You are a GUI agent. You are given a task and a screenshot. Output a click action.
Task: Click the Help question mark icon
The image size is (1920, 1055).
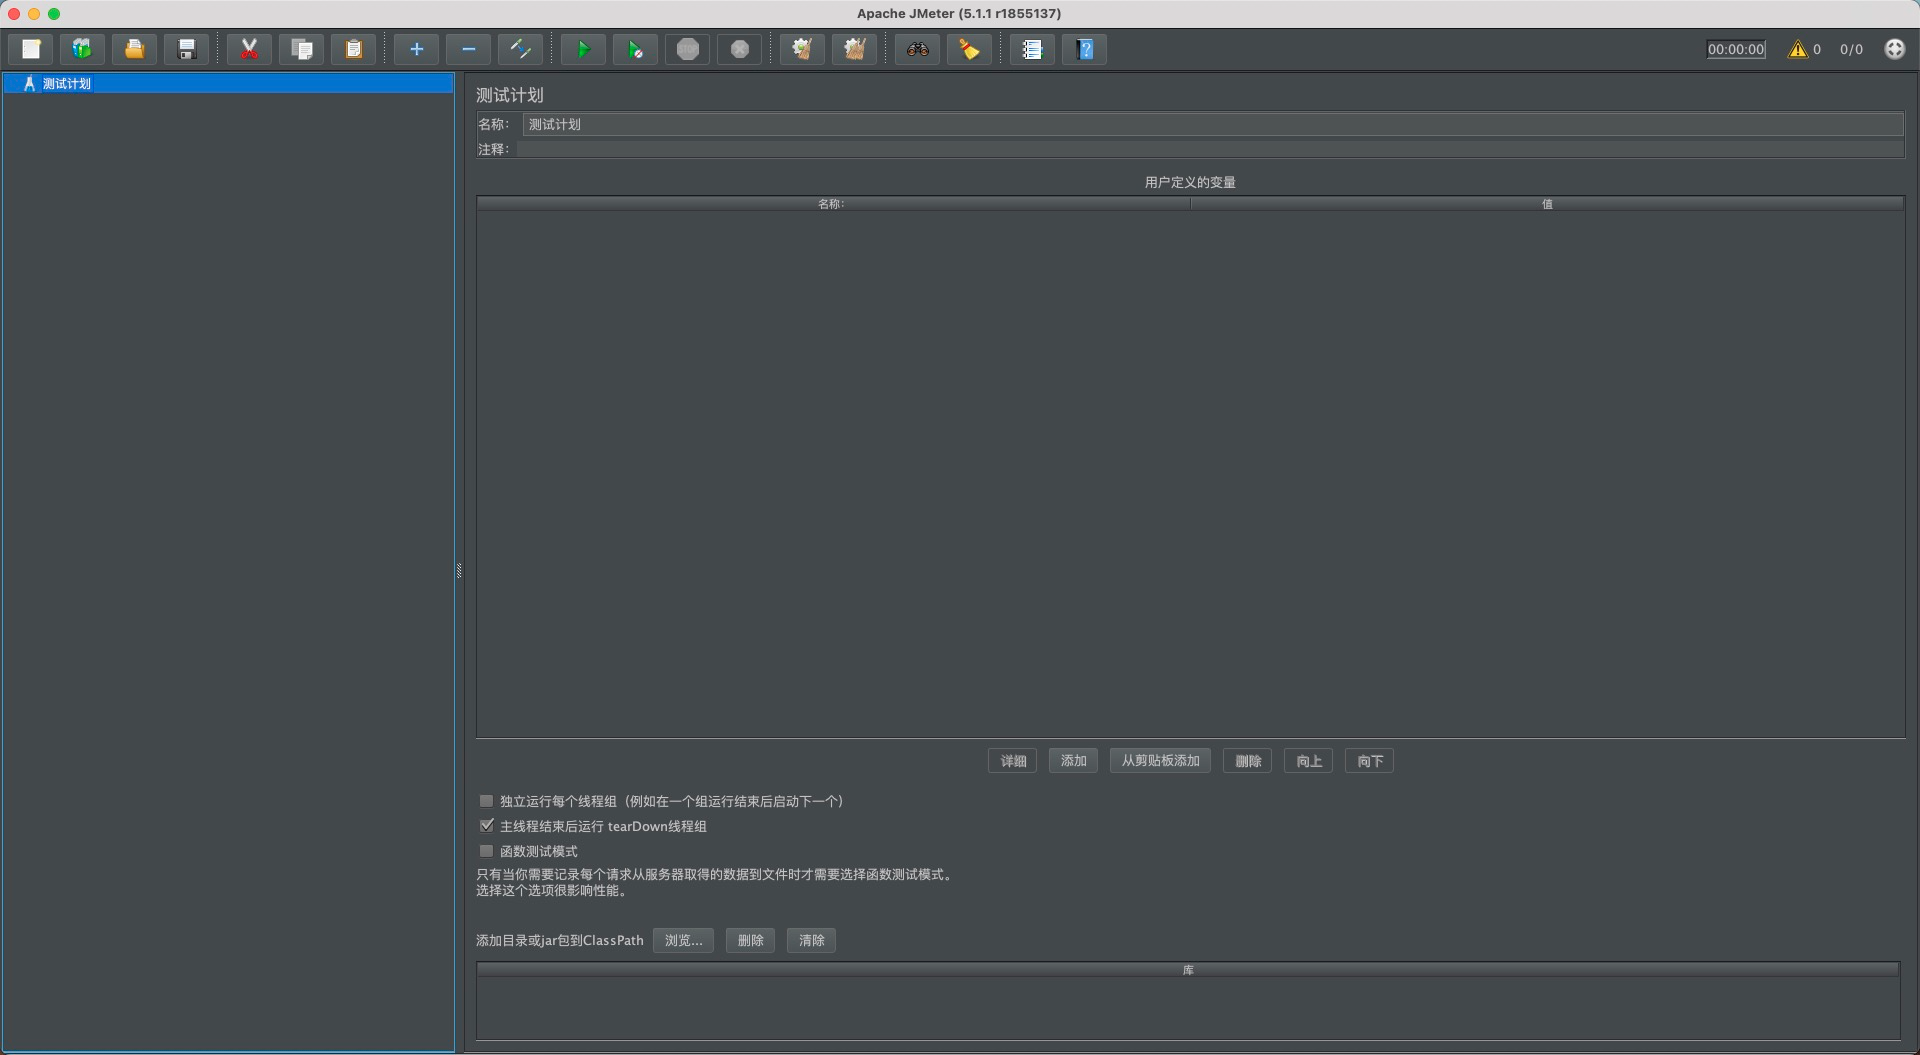[x=1084, y=49]
